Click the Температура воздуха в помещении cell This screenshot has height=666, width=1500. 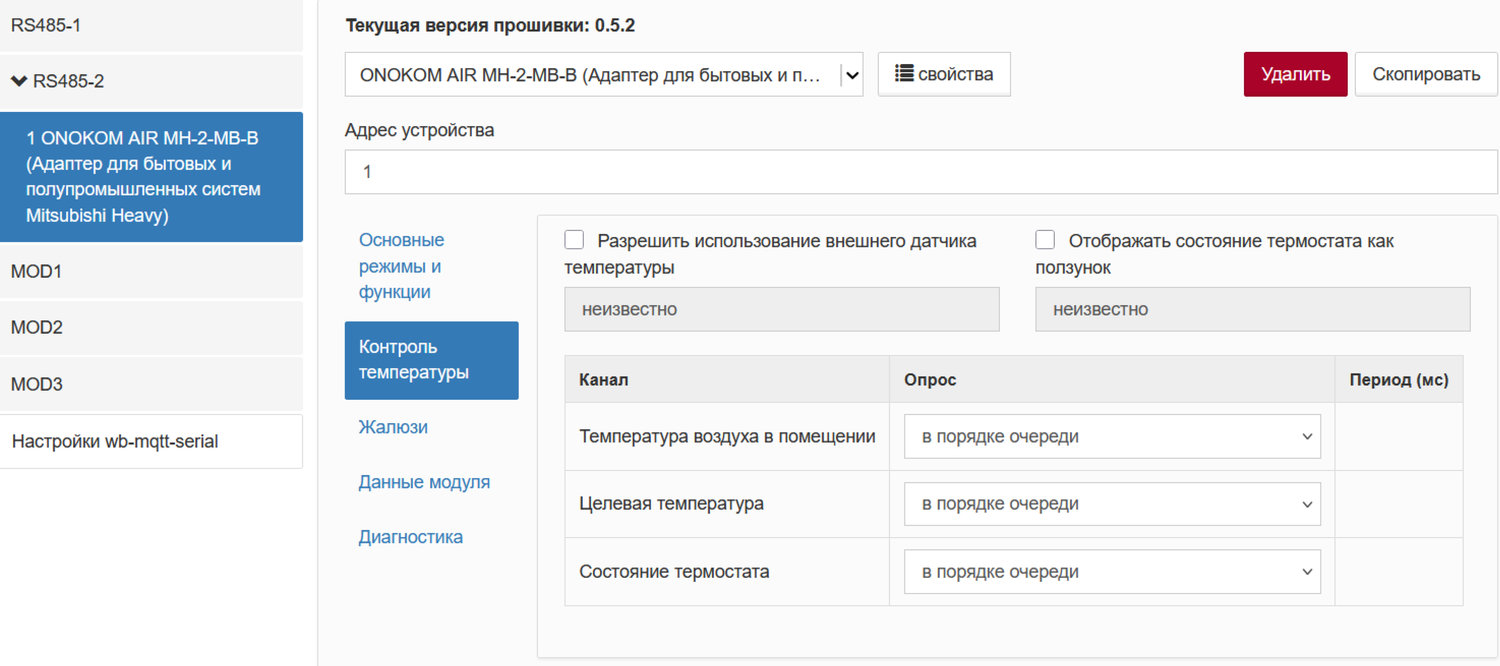click(727, 437)
